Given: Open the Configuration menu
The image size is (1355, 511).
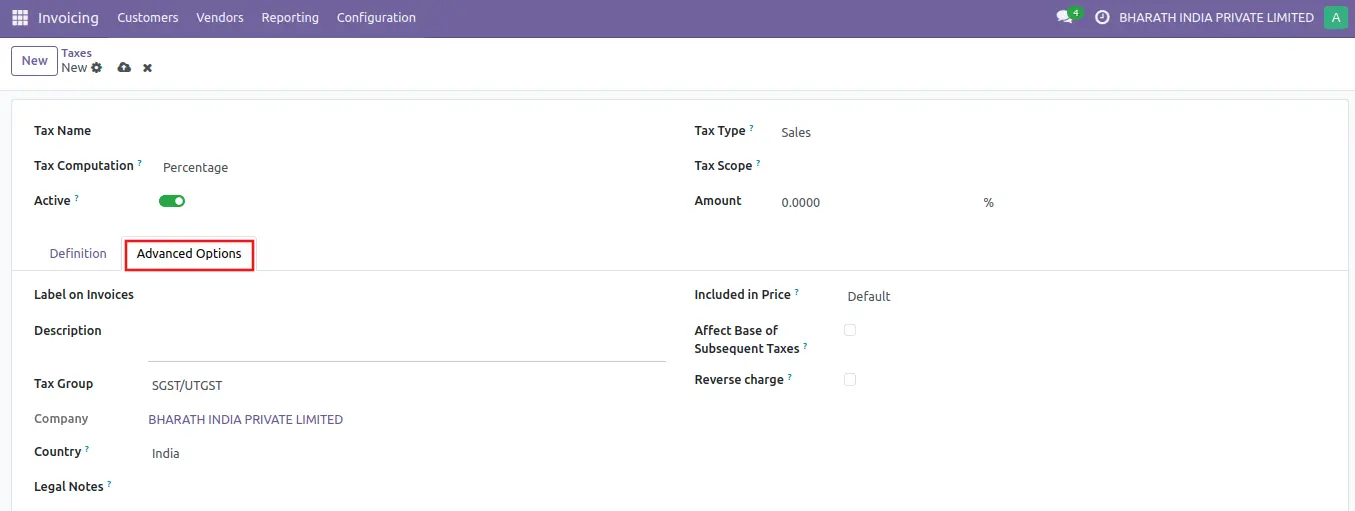Looking at the screenshot, I should coord(376,18).
